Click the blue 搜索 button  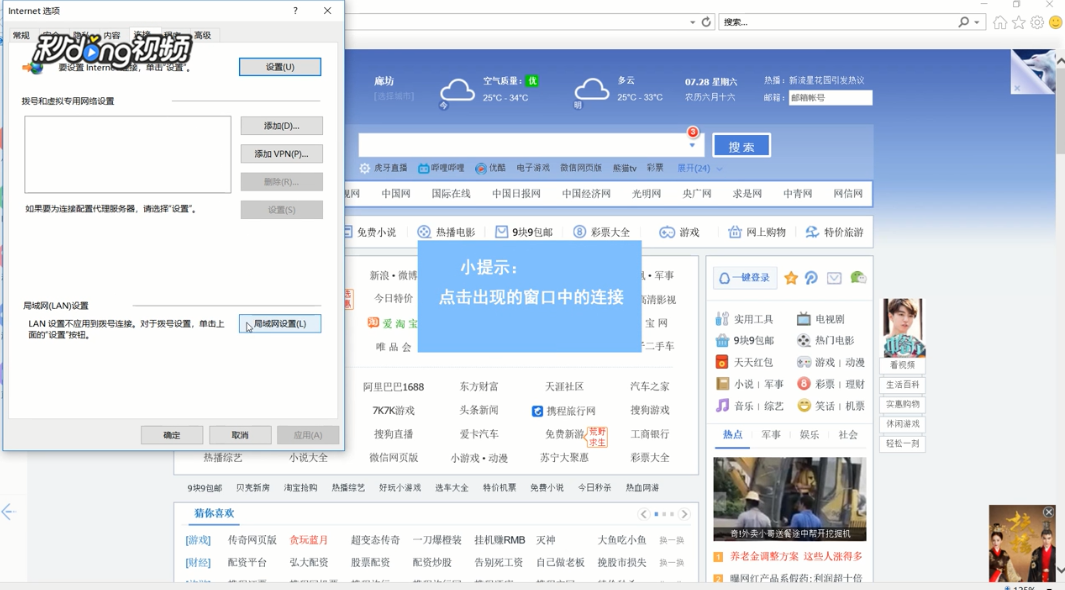coord(741,146)
